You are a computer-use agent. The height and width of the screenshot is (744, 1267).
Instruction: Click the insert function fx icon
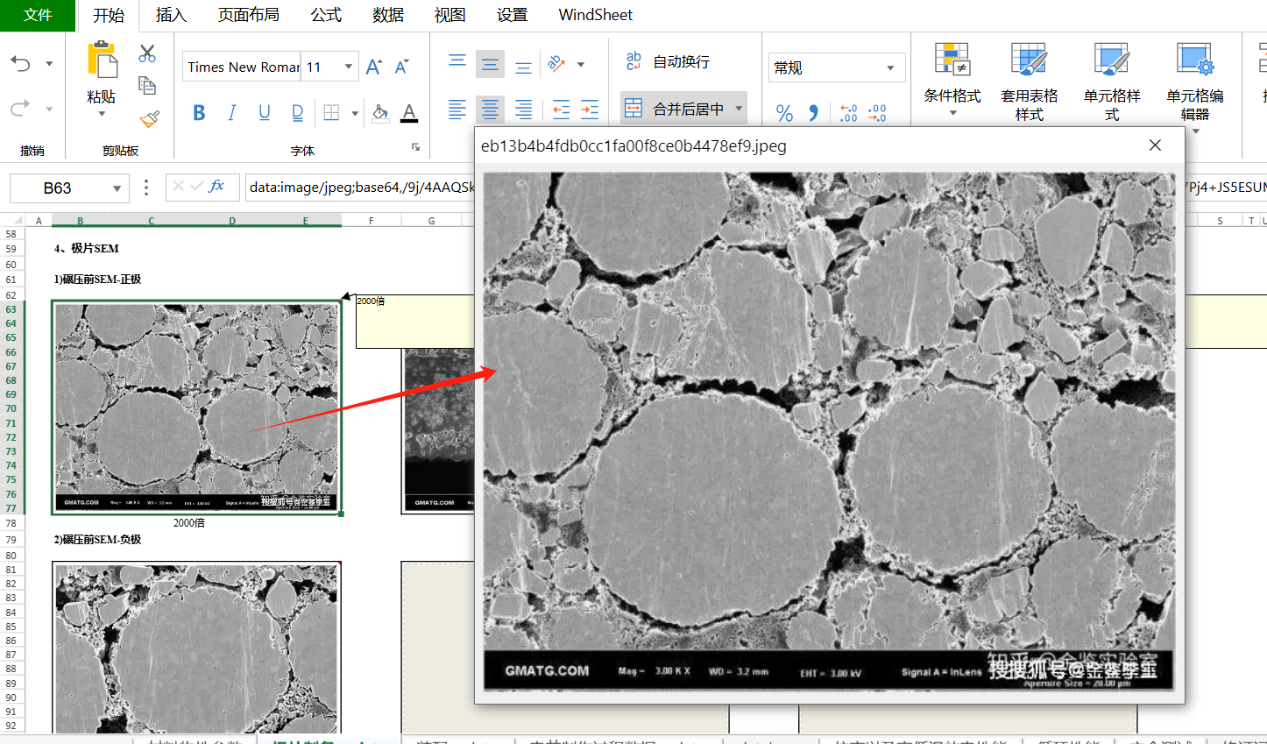(x=217, y=187)
